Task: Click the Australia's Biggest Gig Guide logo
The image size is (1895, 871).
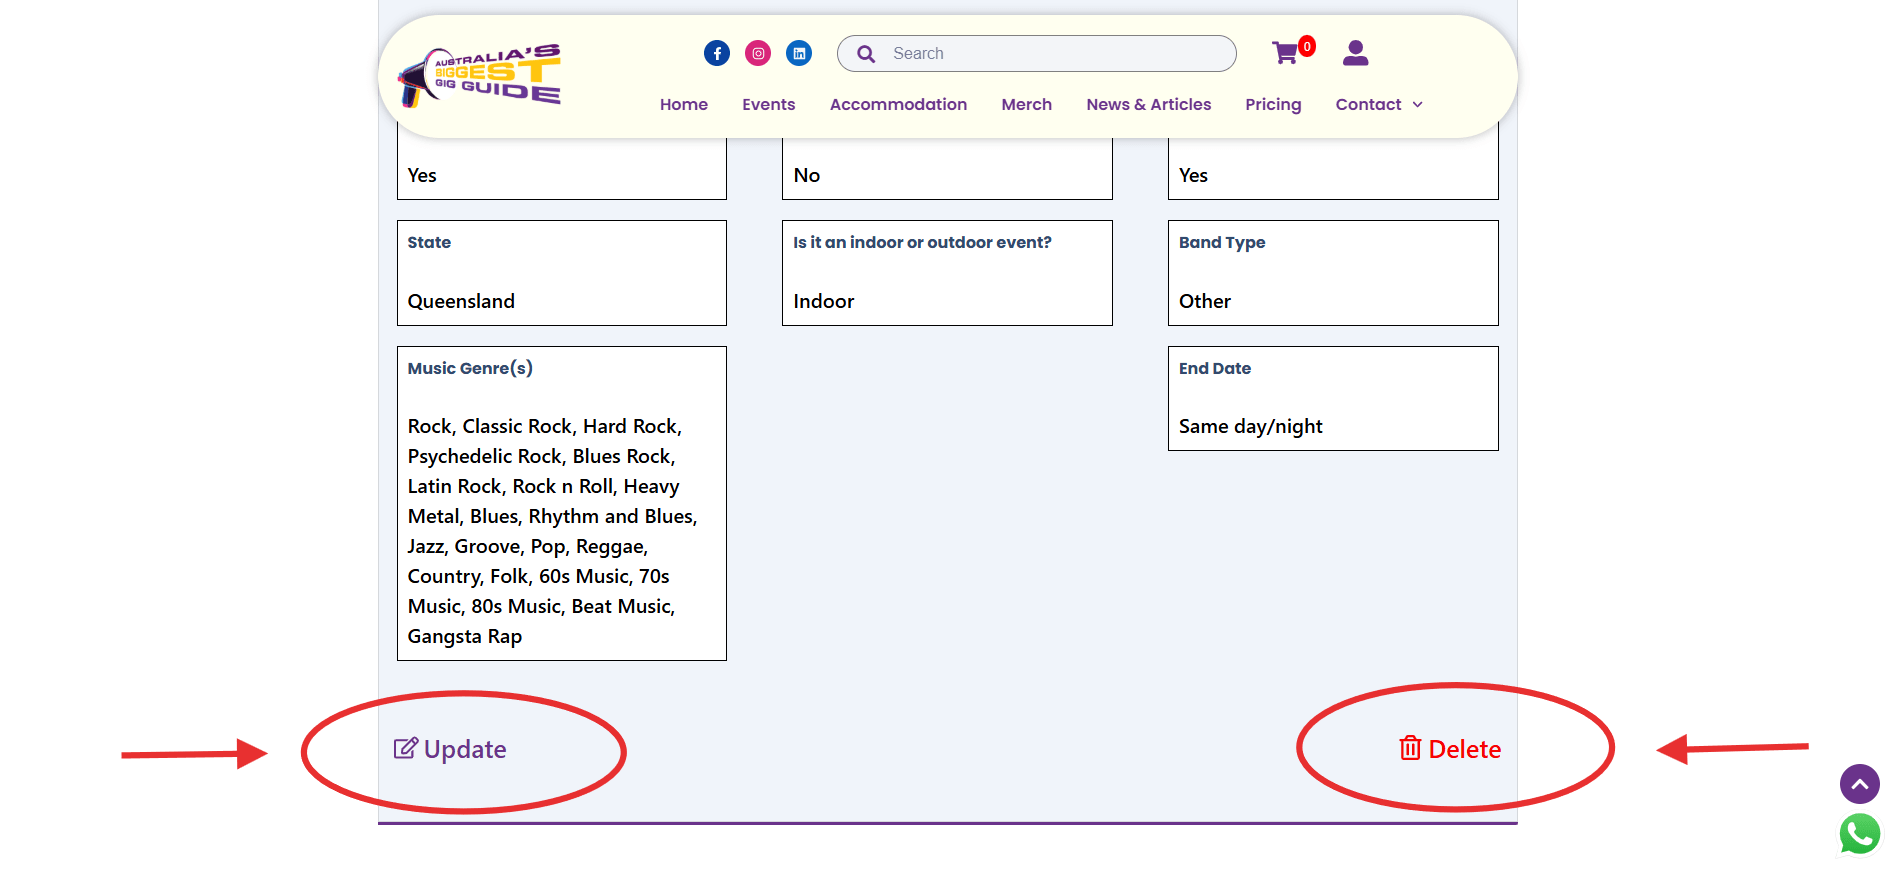Action: (479, 75)
